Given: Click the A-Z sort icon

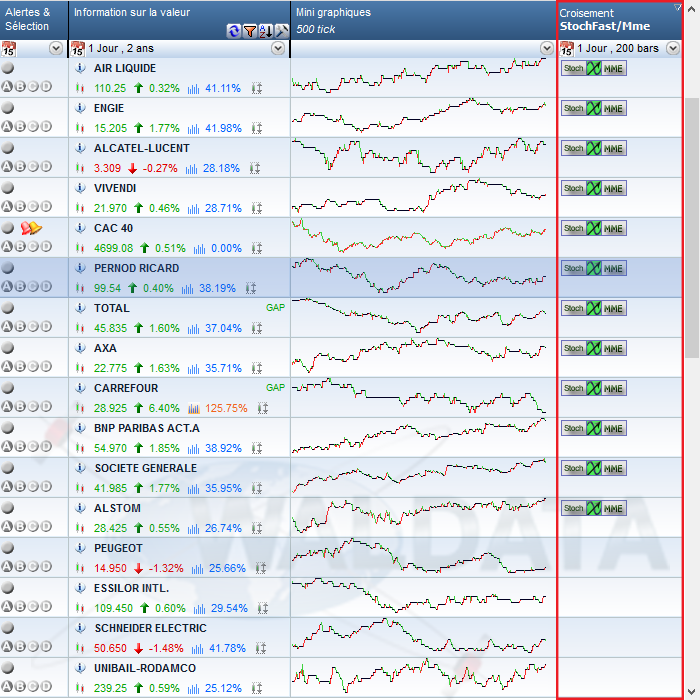Looking at the screenshot, I should click(266, 31).
